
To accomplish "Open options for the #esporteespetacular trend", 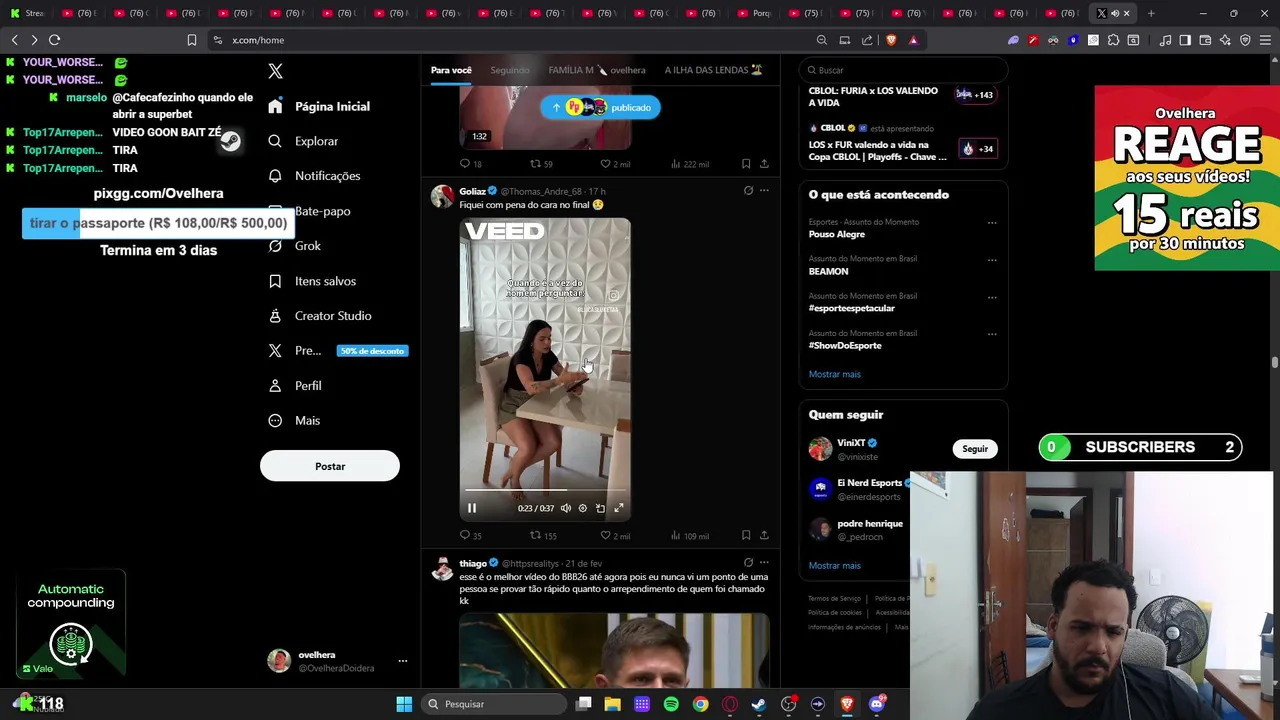I will click(992, 297).
